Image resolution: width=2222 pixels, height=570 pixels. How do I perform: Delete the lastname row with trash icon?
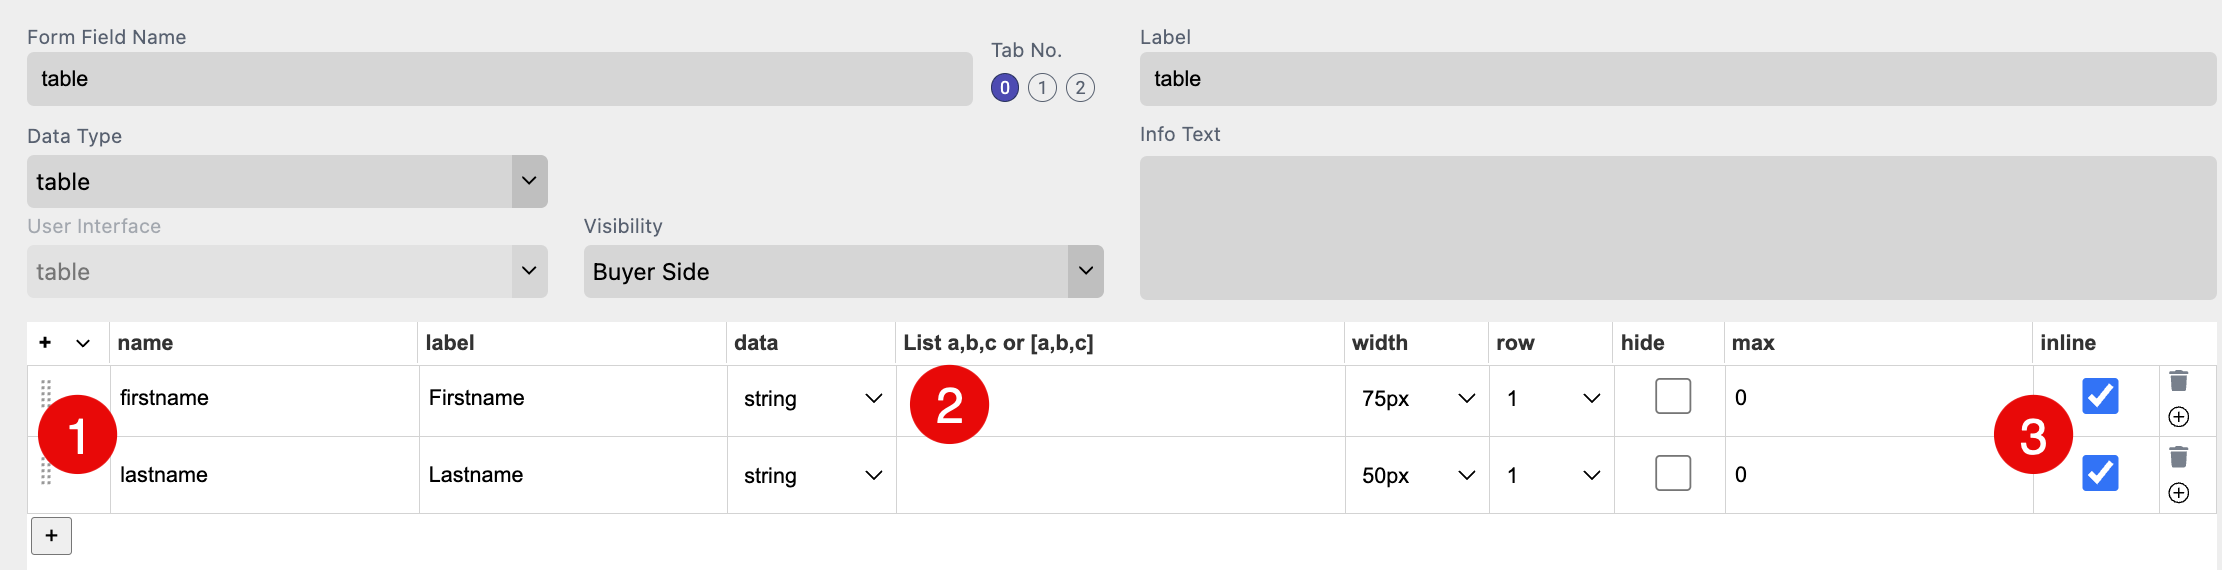click(2178, 458)
